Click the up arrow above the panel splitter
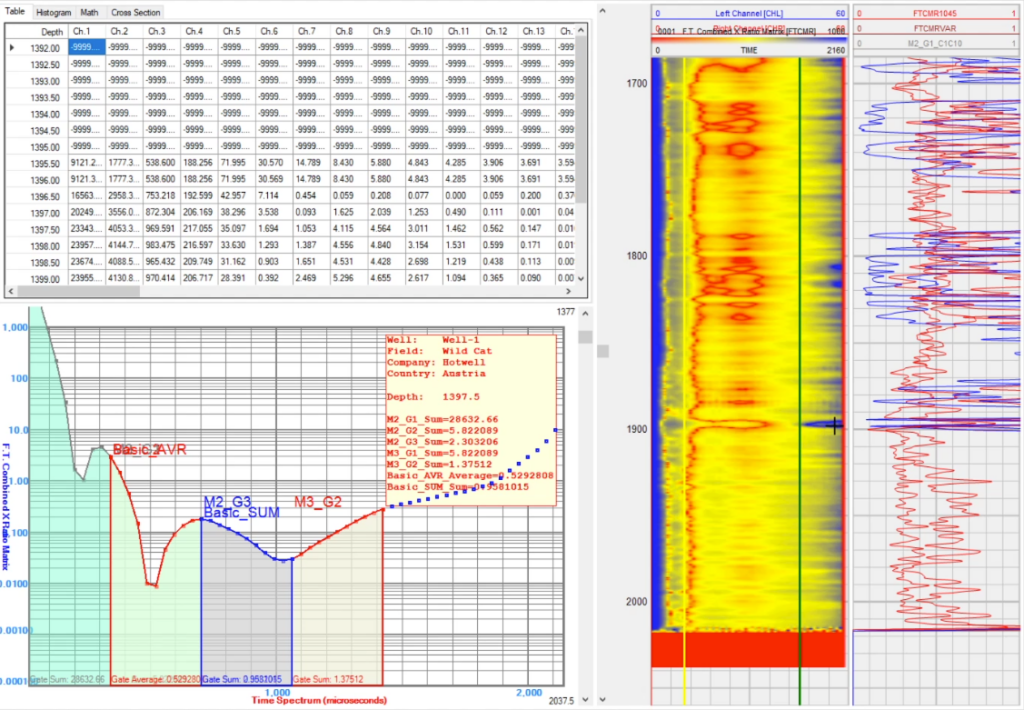1024x710 pixels. point(603,10)
